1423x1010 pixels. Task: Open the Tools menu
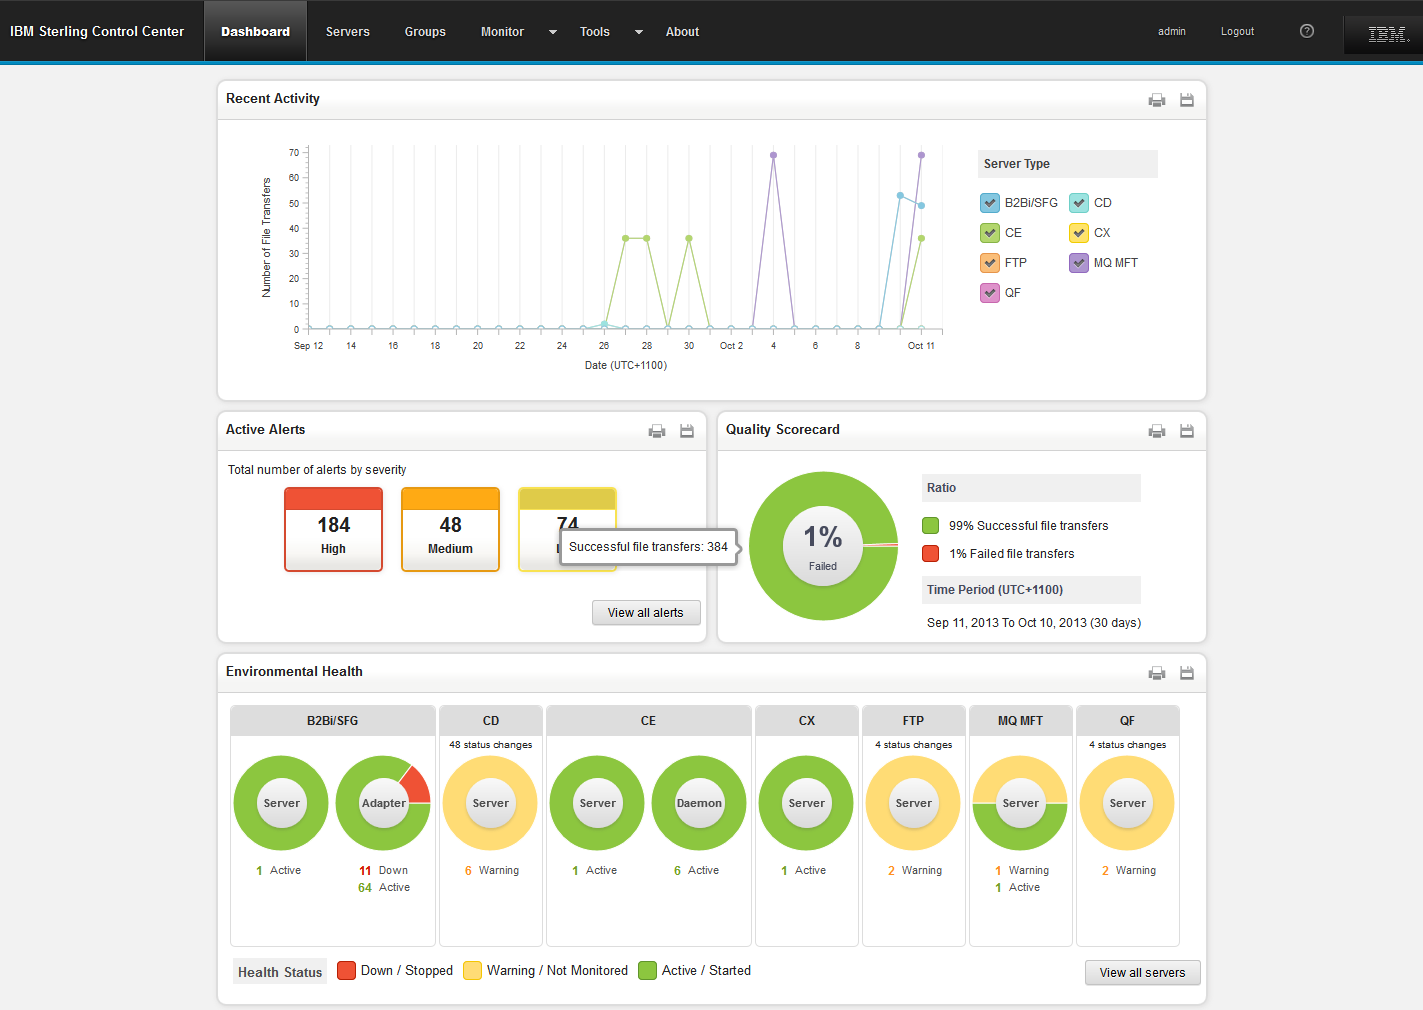[595, 32]
